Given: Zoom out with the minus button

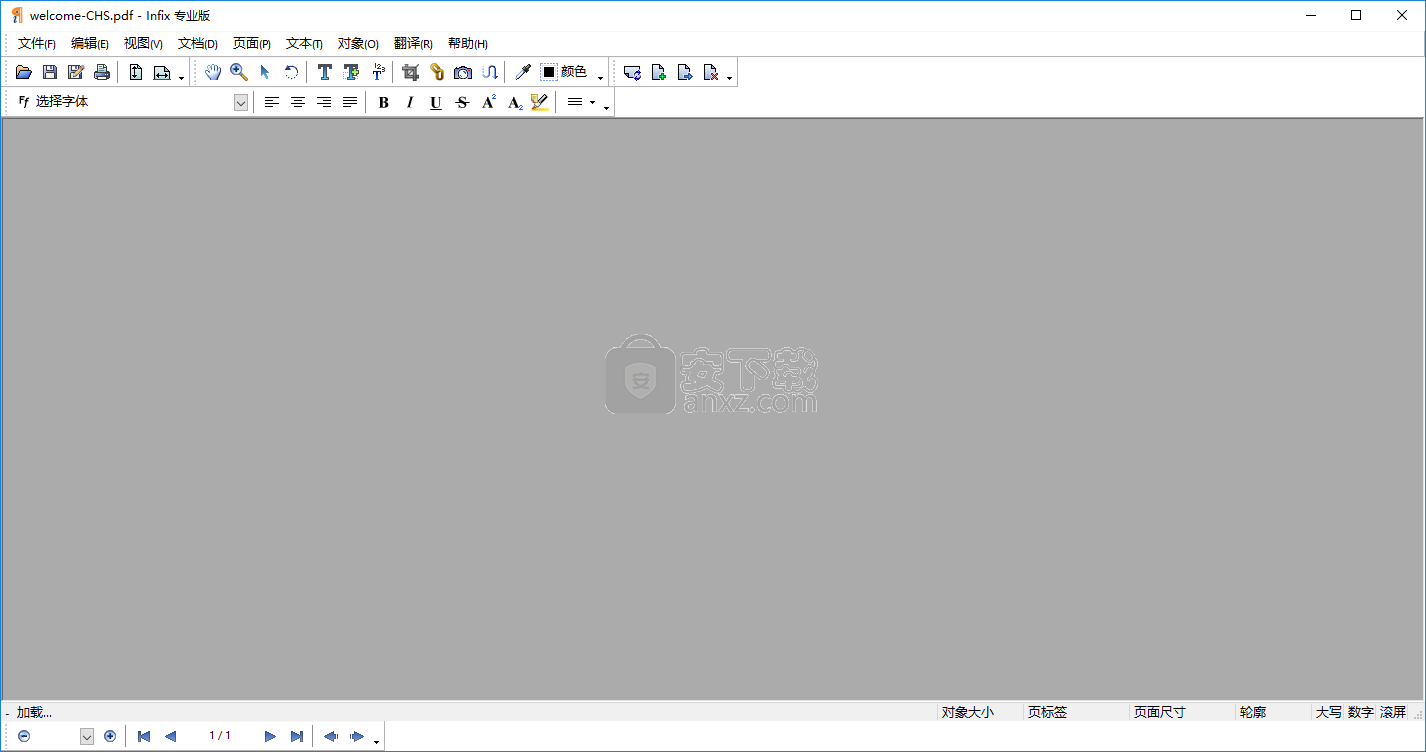Looking at the screenshot, I should point(24,736).
